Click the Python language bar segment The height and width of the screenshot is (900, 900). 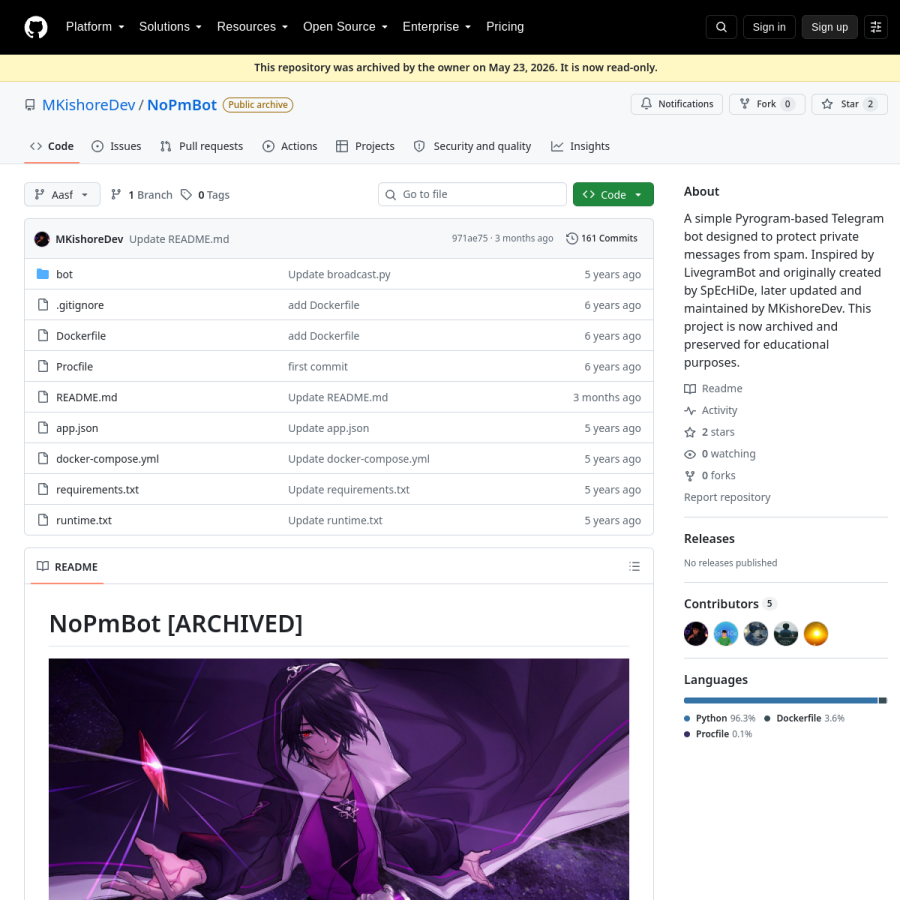tap(781, 700)
